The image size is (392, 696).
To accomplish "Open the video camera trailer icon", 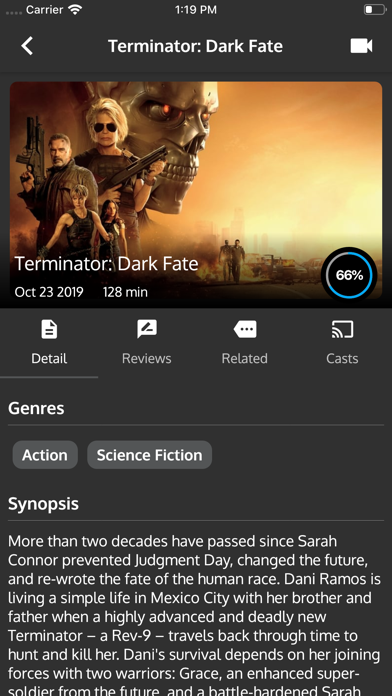I will (x=361, y=46).
